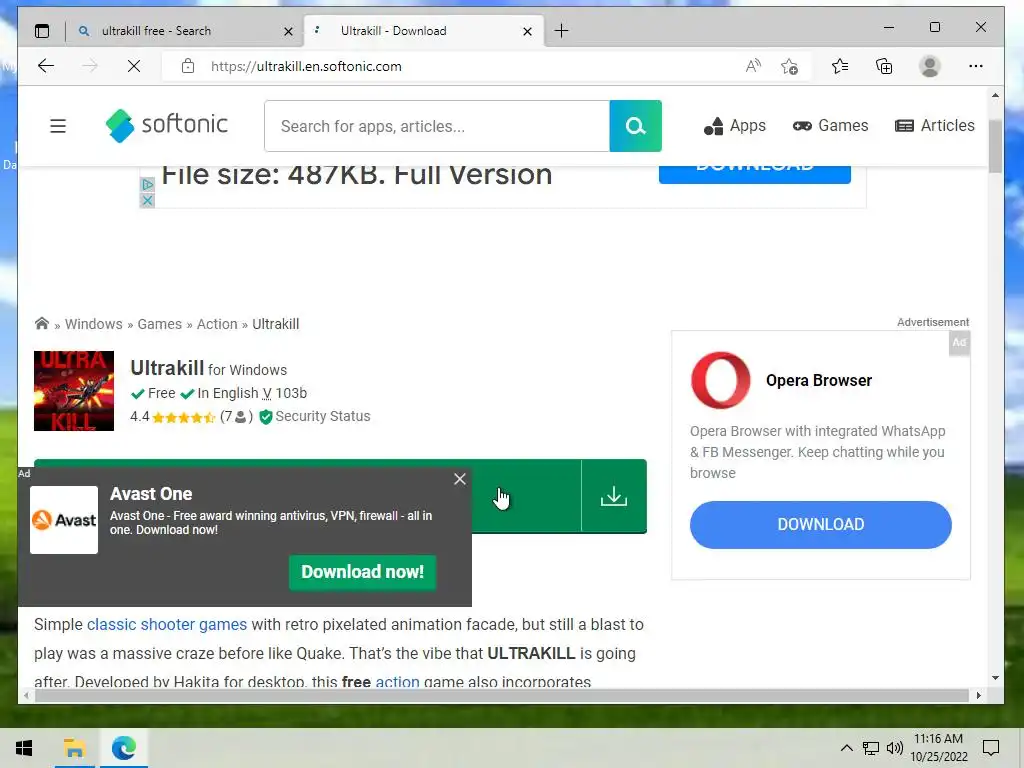Screen dimensions: 1024x768
Task: Open the Action breadcrumb link
Action: coord(217,324)
